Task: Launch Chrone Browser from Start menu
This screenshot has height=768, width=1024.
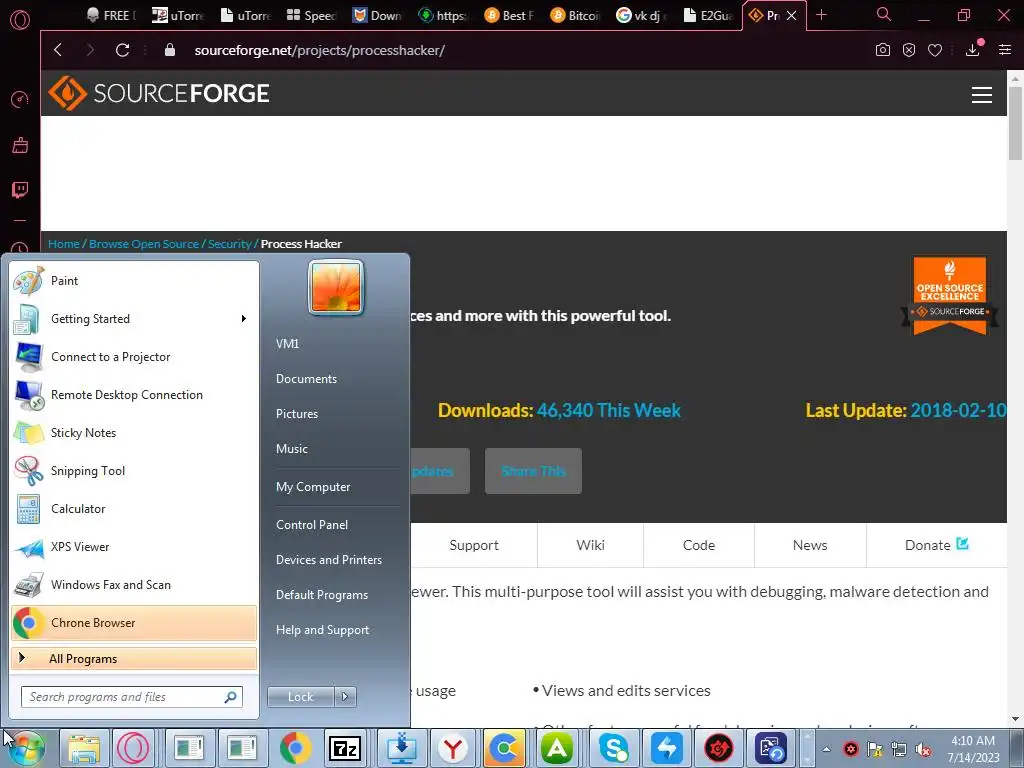Action: coord(134,622)
